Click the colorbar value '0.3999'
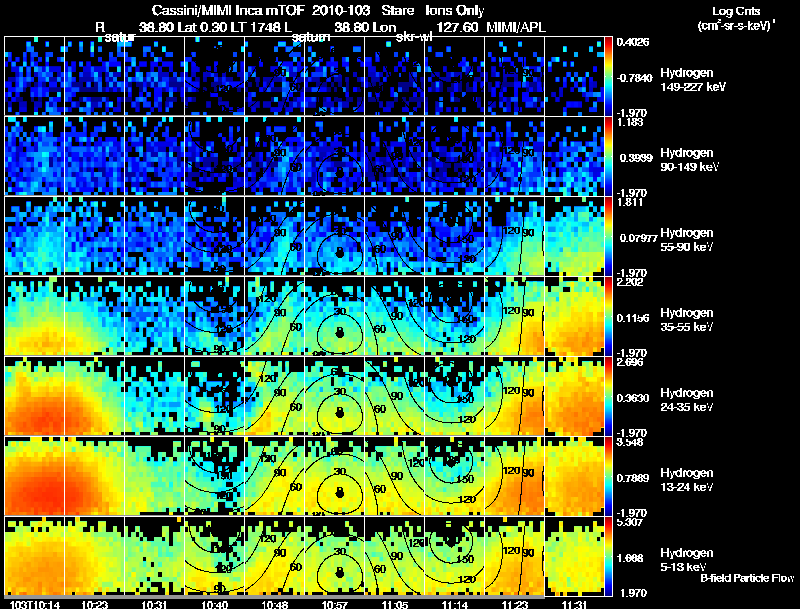This screenshot has height=609, width=800. (636, 158)
